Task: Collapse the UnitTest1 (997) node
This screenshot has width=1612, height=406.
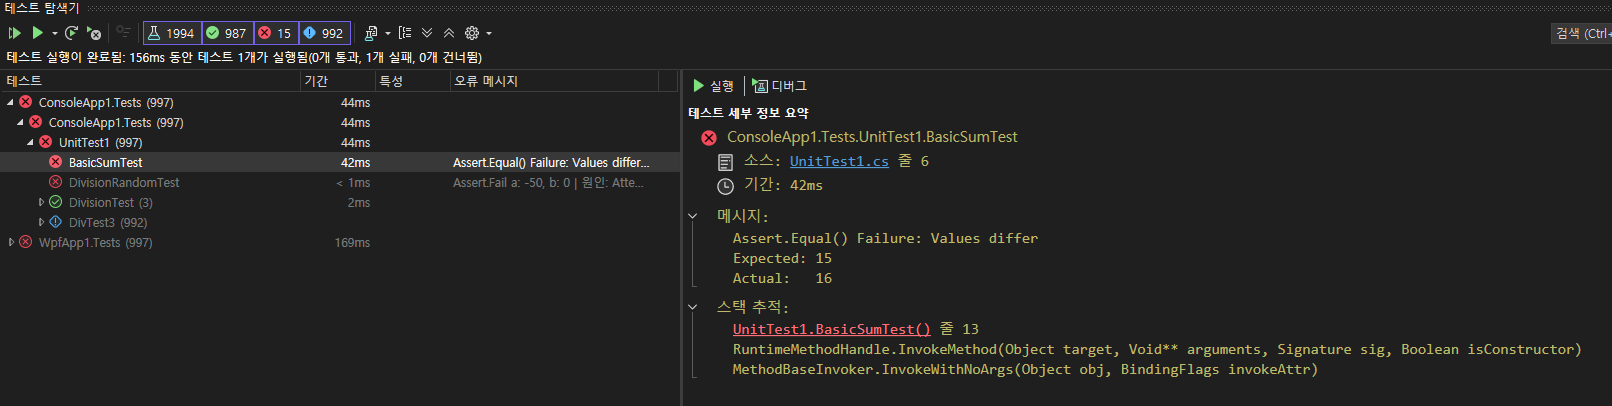Action: coord(31,142)
